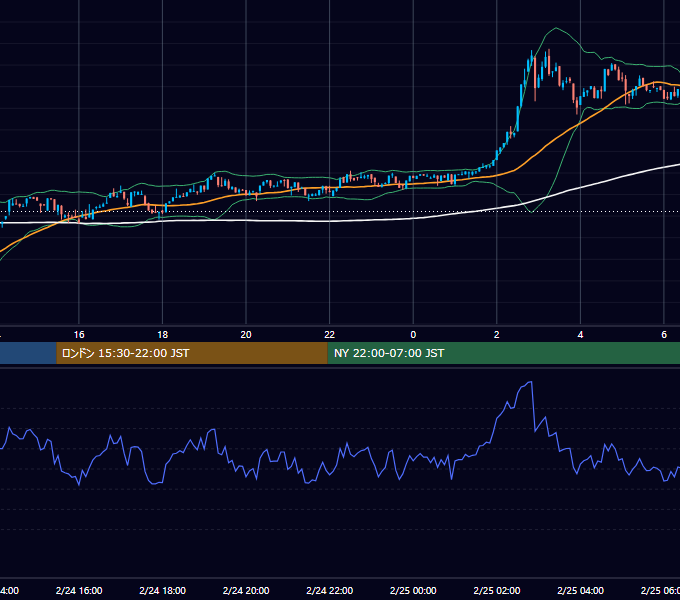680x600 pixels.
Task: Click the blue session bar before ロンドン
Action: point(28,353)
